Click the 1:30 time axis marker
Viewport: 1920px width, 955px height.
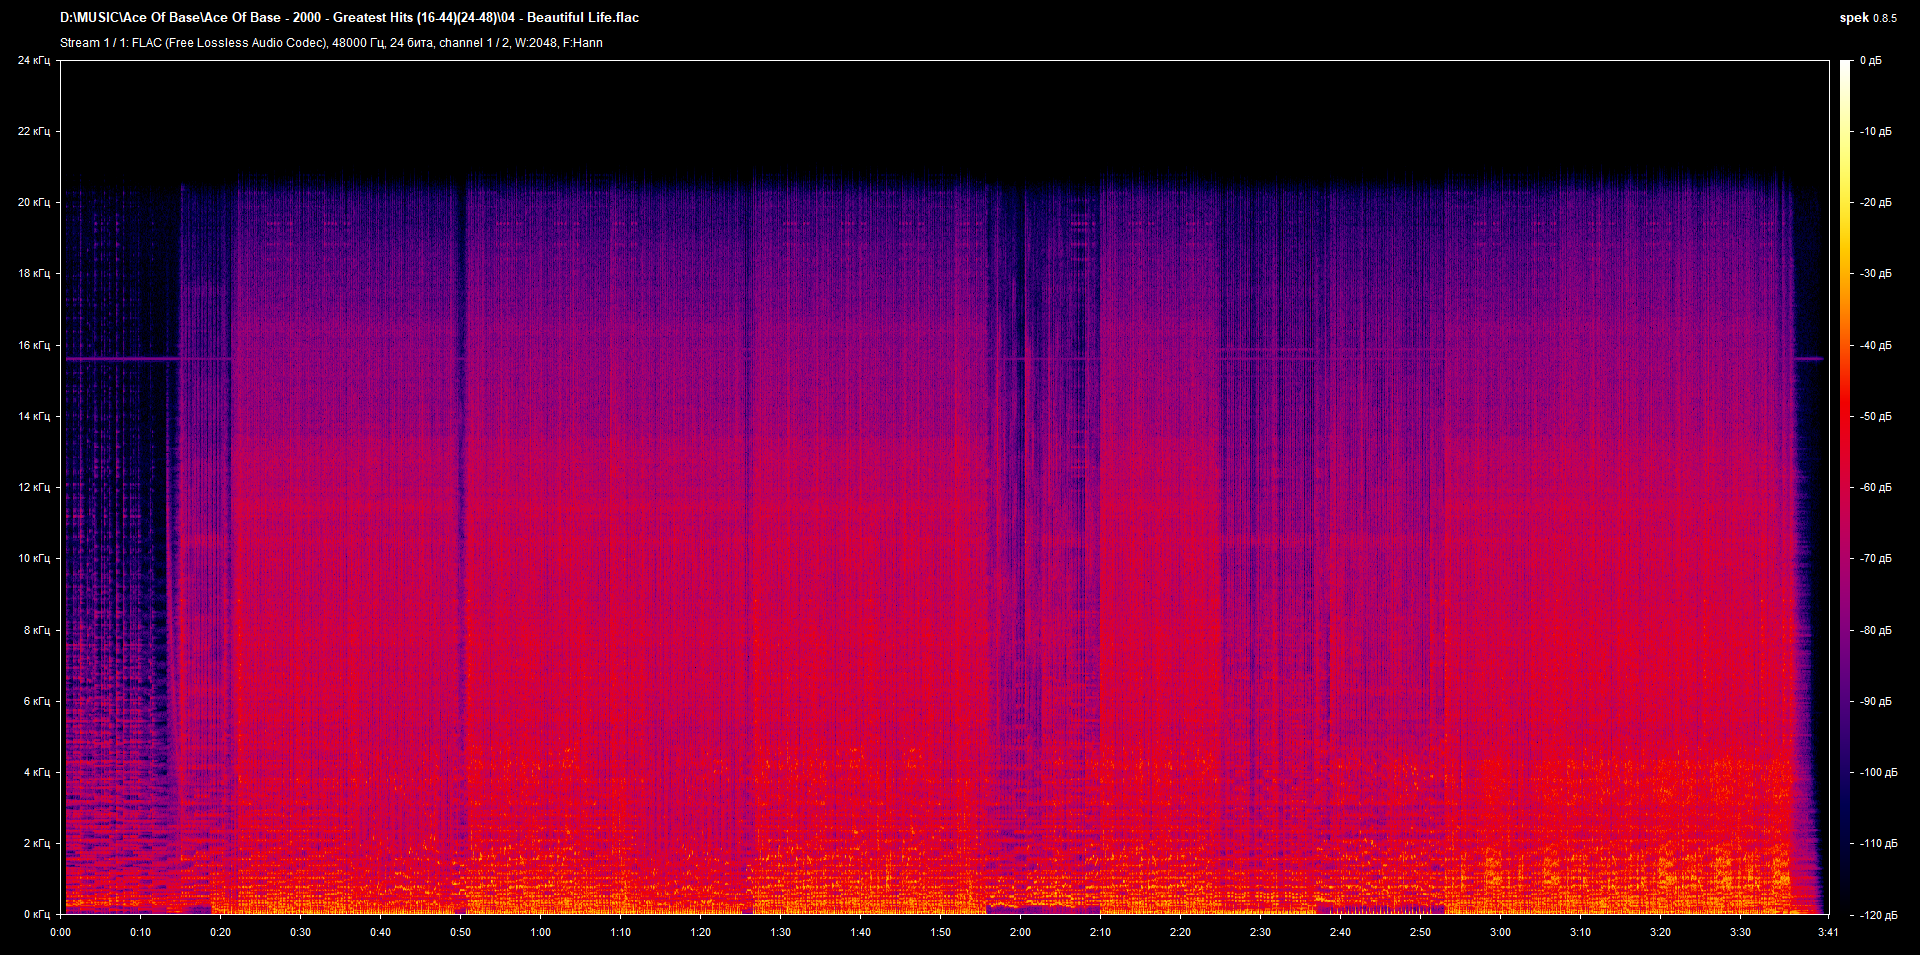point(780,932)
